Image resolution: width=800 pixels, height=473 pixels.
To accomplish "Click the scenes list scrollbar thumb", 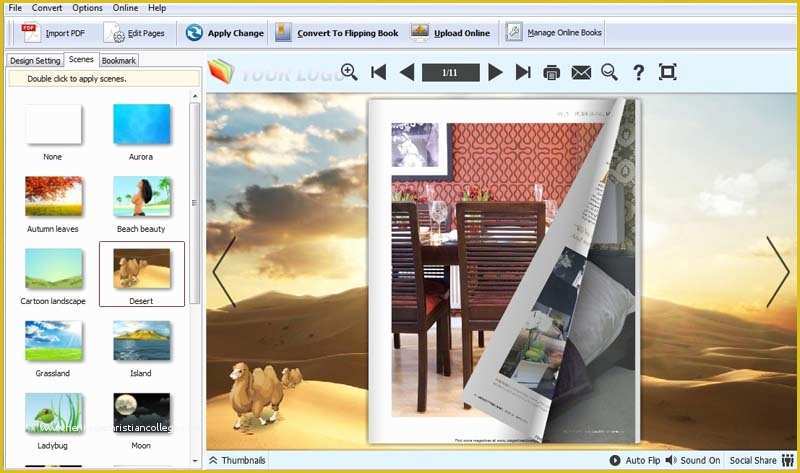I will coord(194,203).
